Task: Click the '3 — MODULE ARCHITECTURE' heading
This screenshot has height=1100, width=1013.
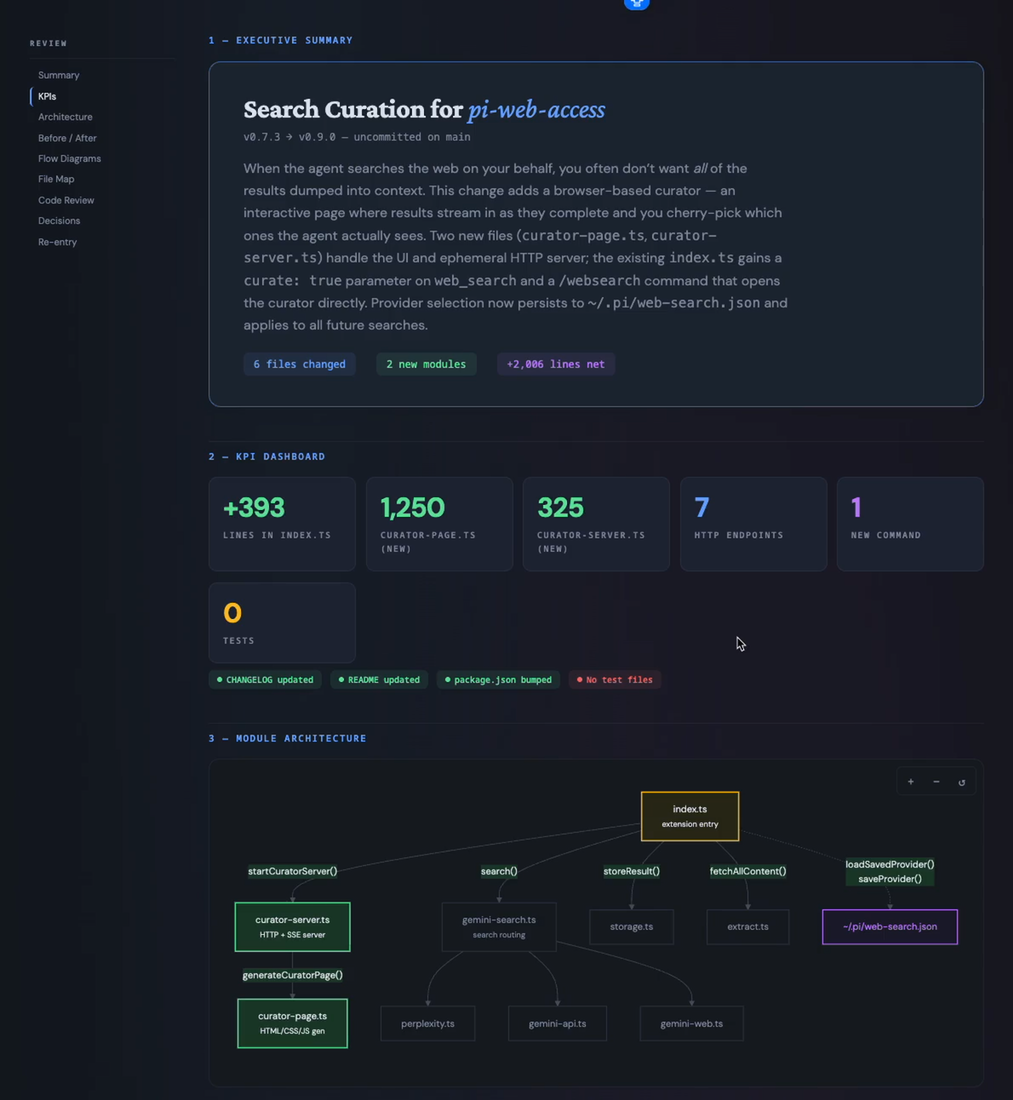Action: [x=288, y=738]
